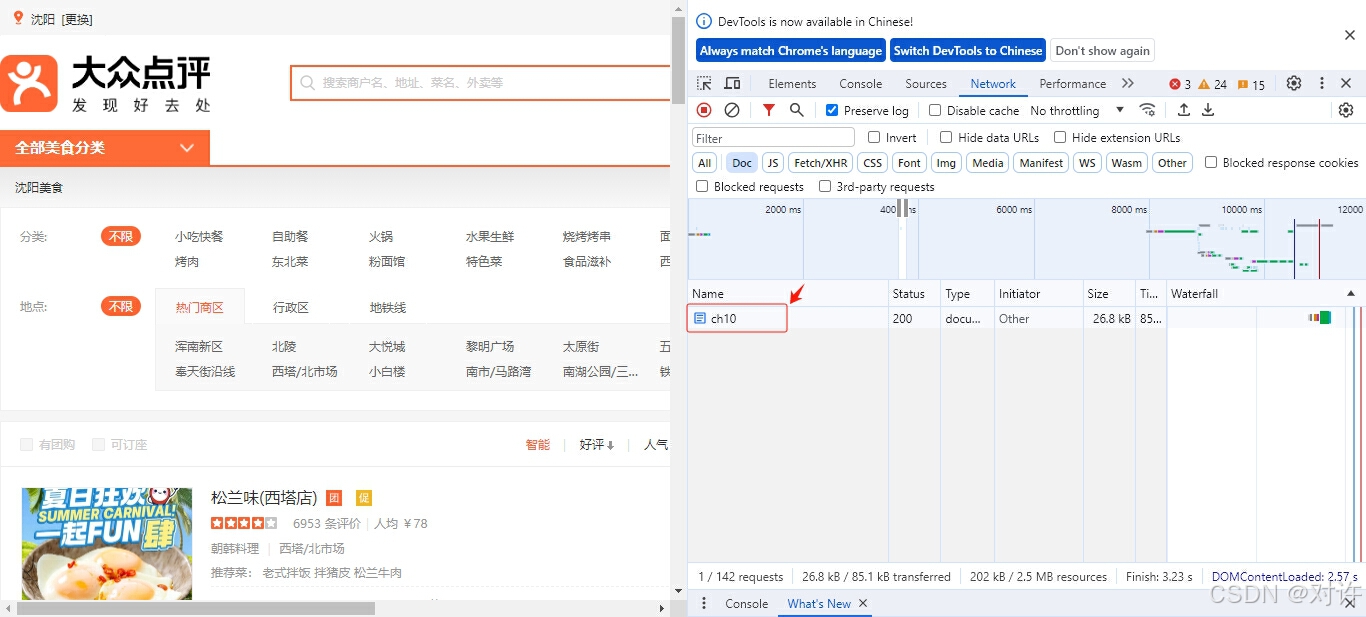Screen dimensions: 1366x617
Task: Open network conditions wifi icon
Action: pos(1147,110)
